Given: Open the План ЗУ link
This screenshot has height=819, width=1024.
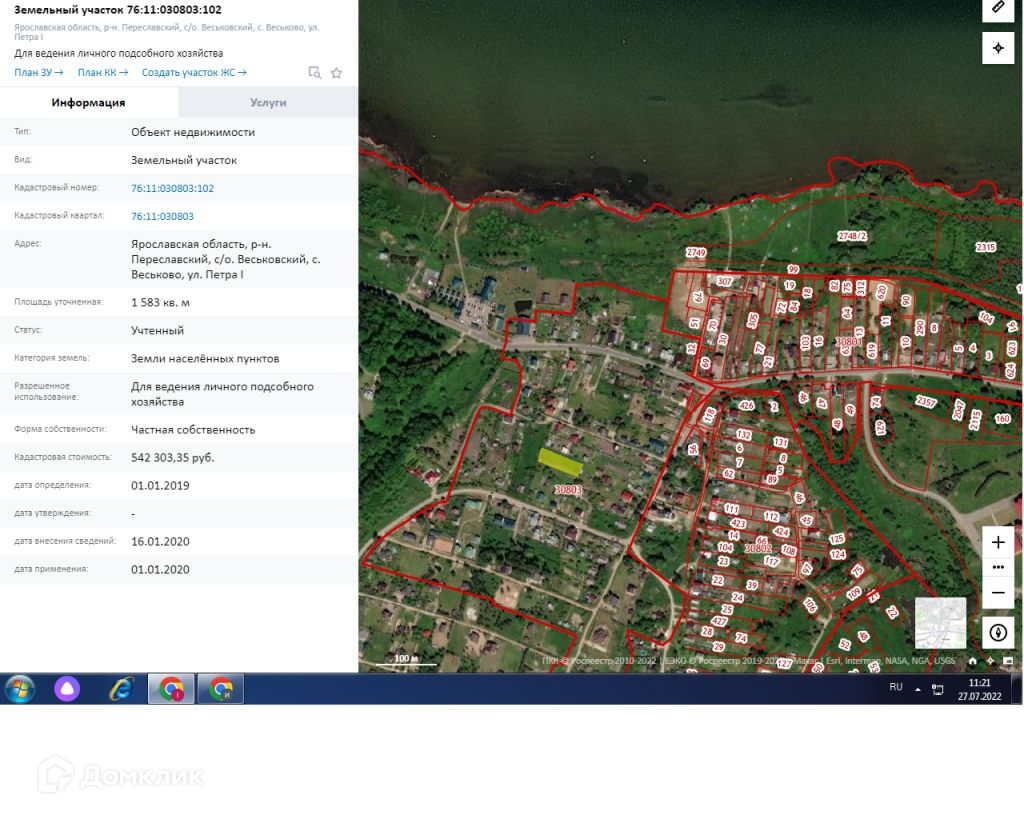Looking at the screenshot, I should click(38, 73).
